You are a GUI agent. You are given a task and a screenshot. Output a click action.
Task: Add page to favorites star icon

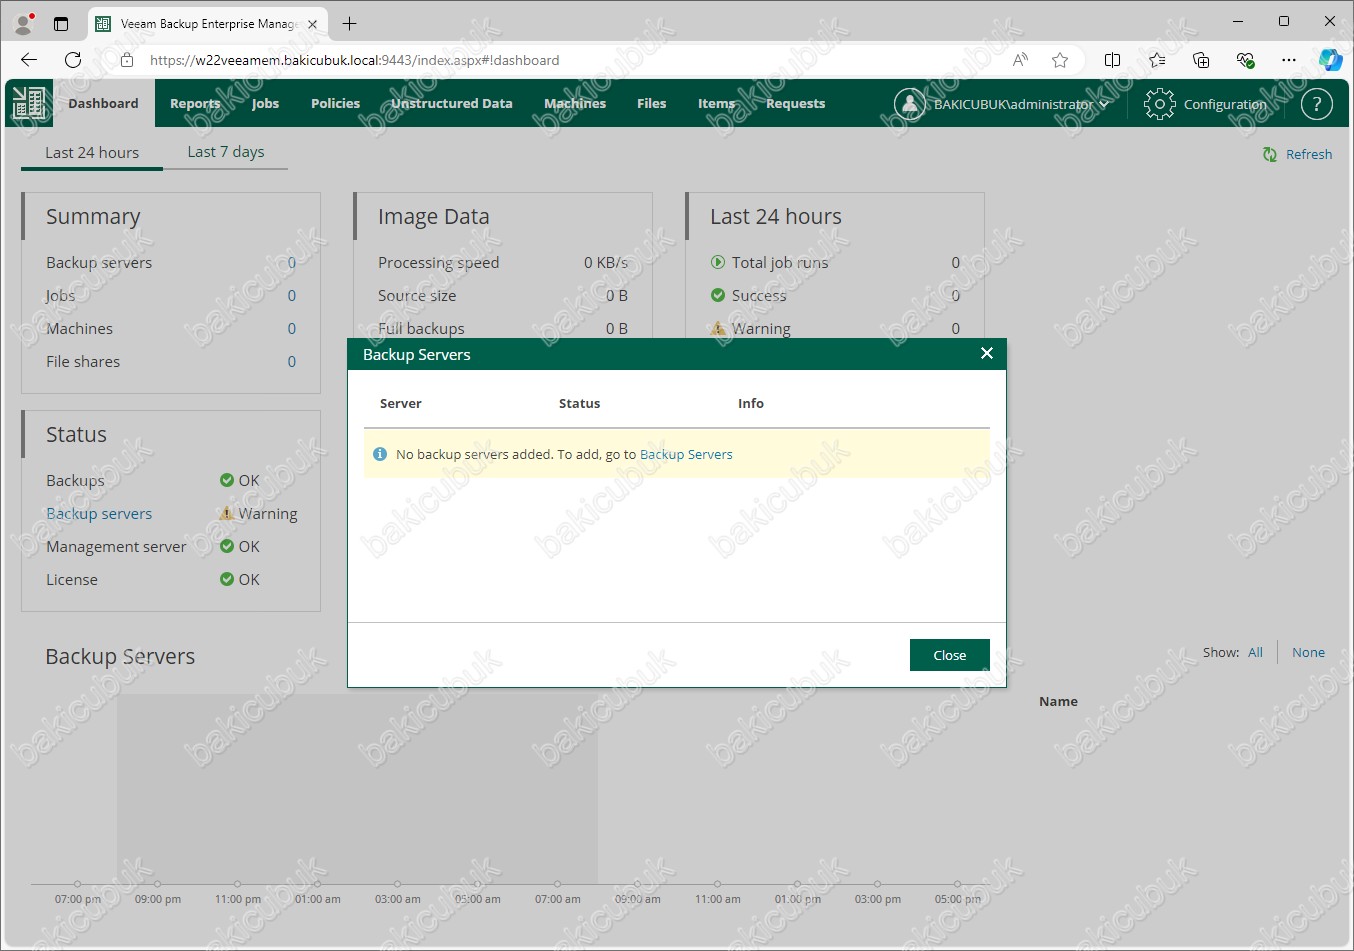1060,60
